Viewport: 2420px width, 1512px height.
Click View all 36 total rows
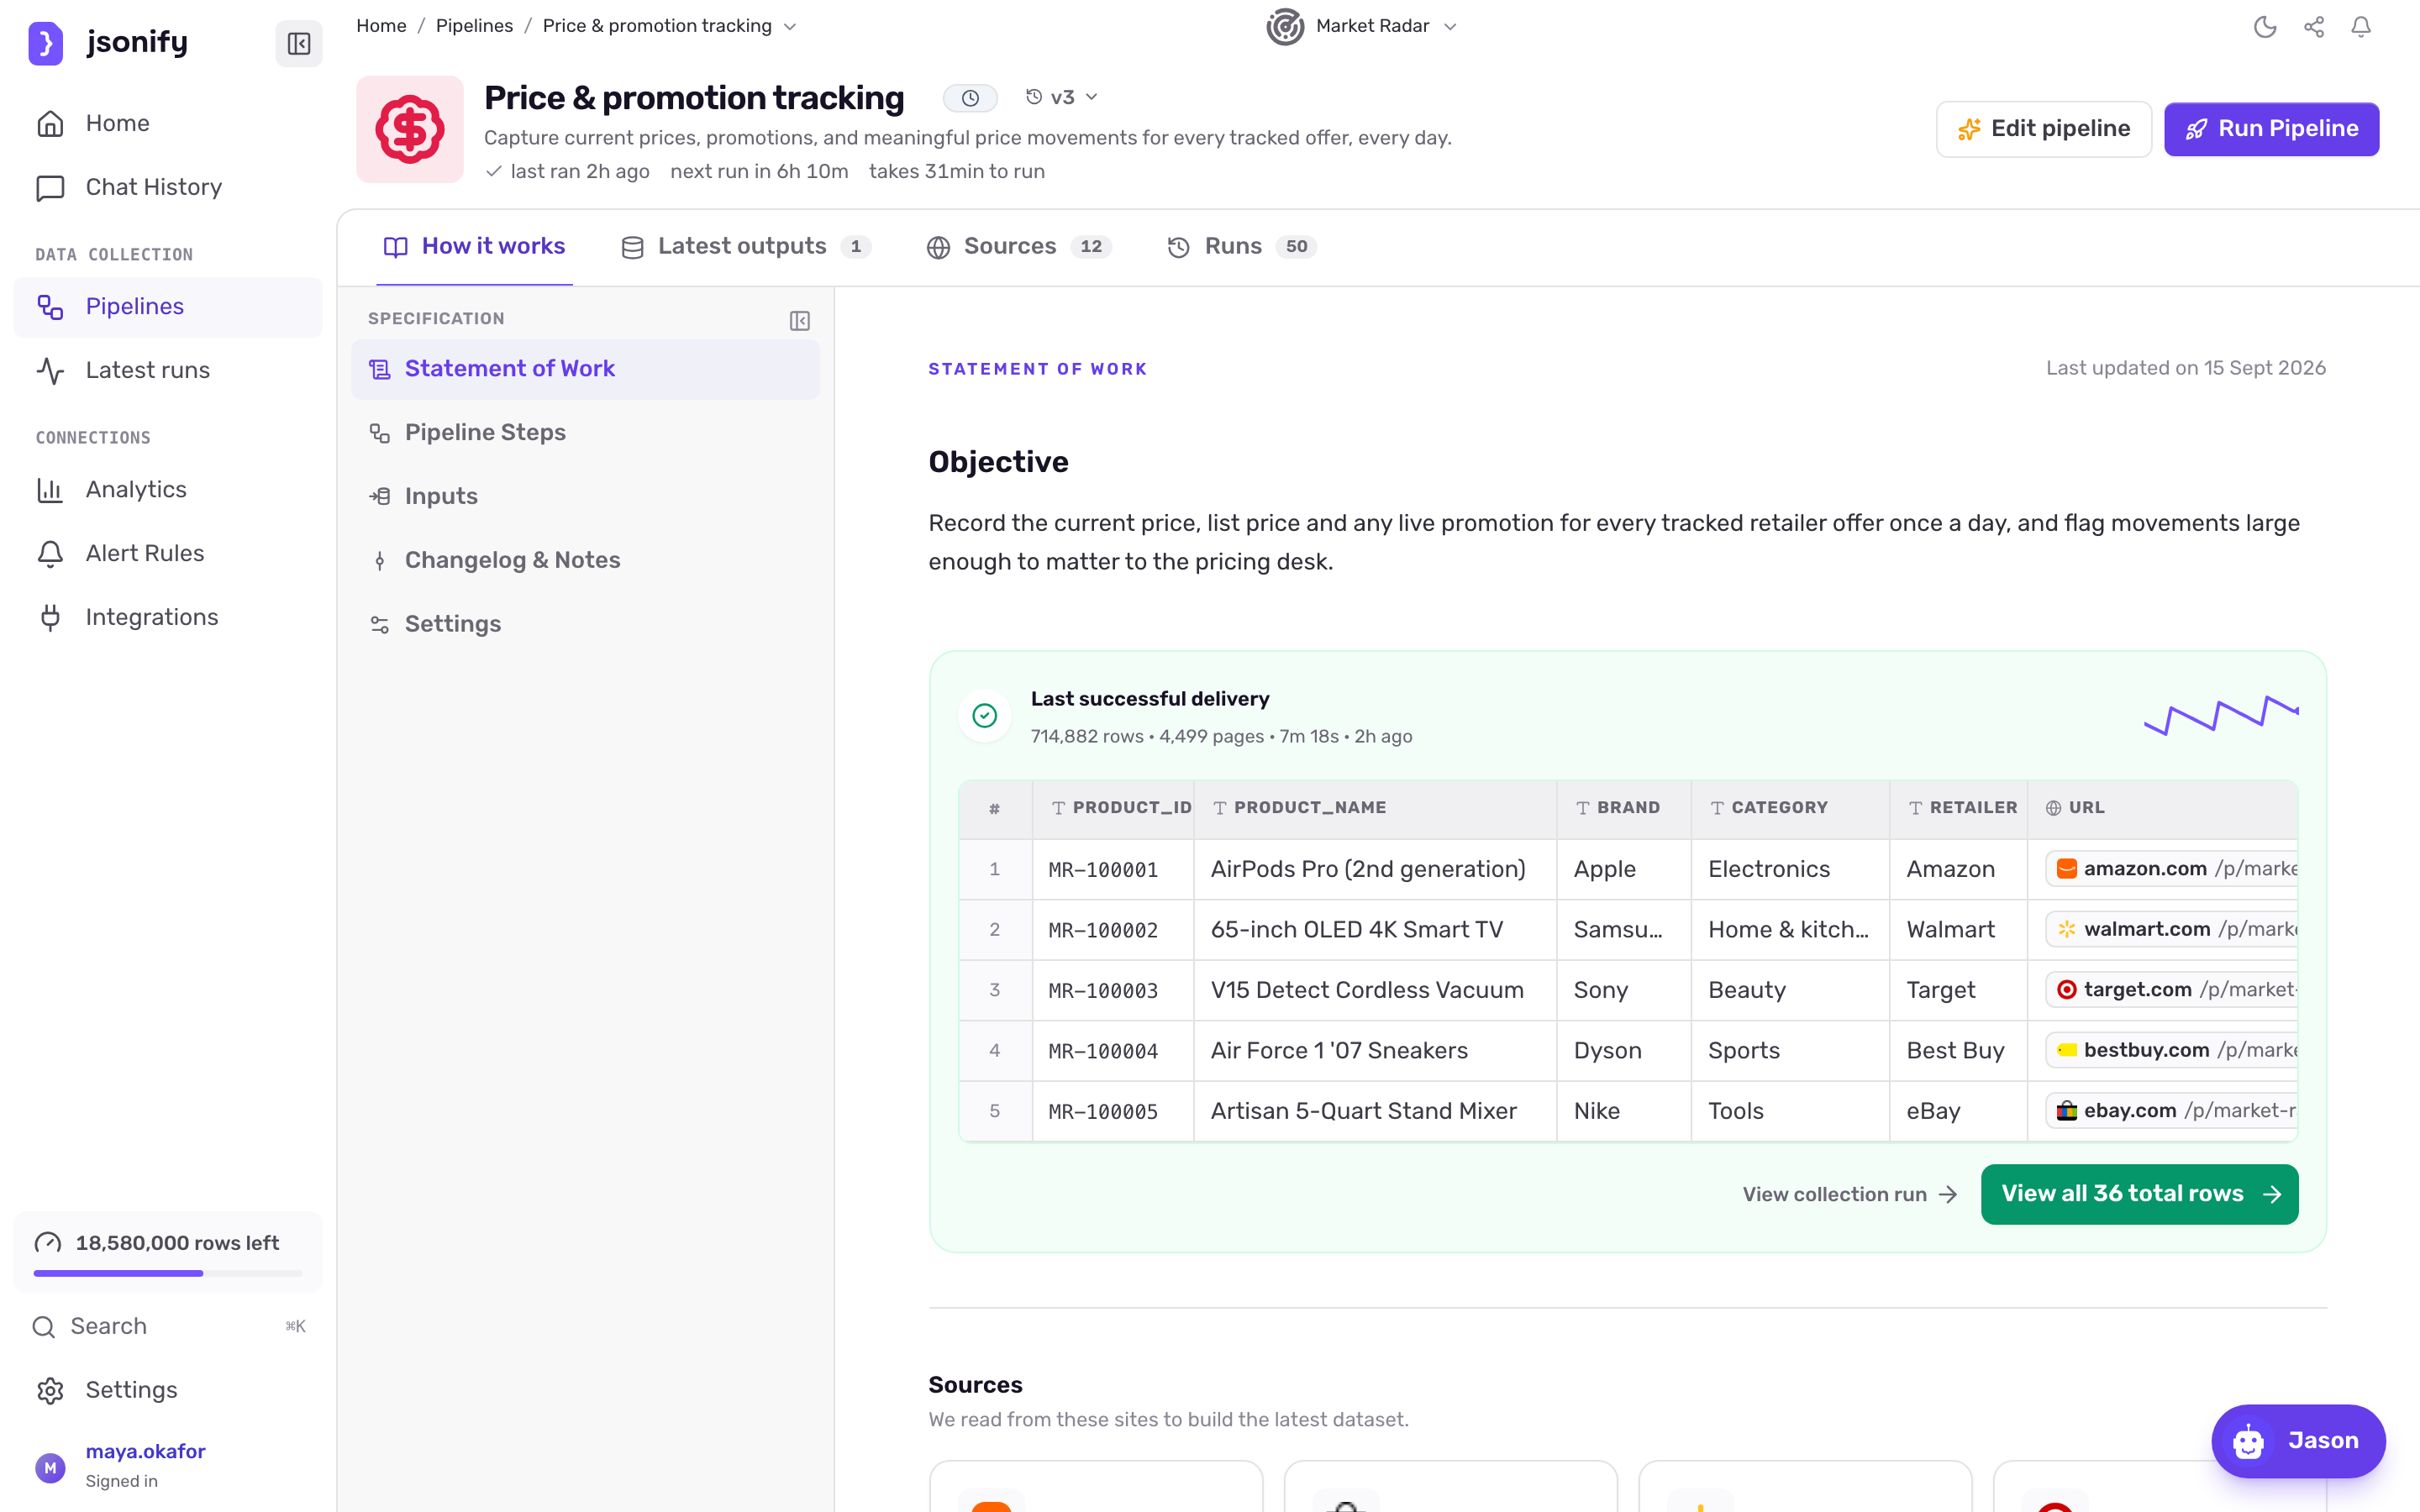click(2139, 1194)
